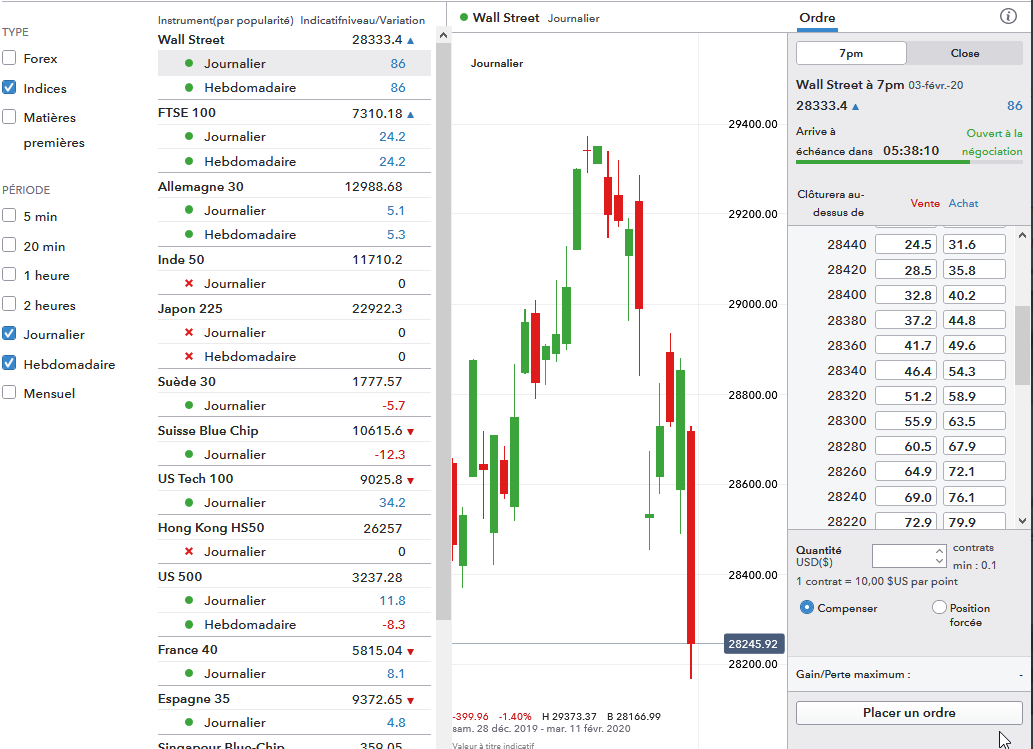Click Achat price 31.6 for strike 28440
This screenshot has height=749, width=1033.
point(974,244)
